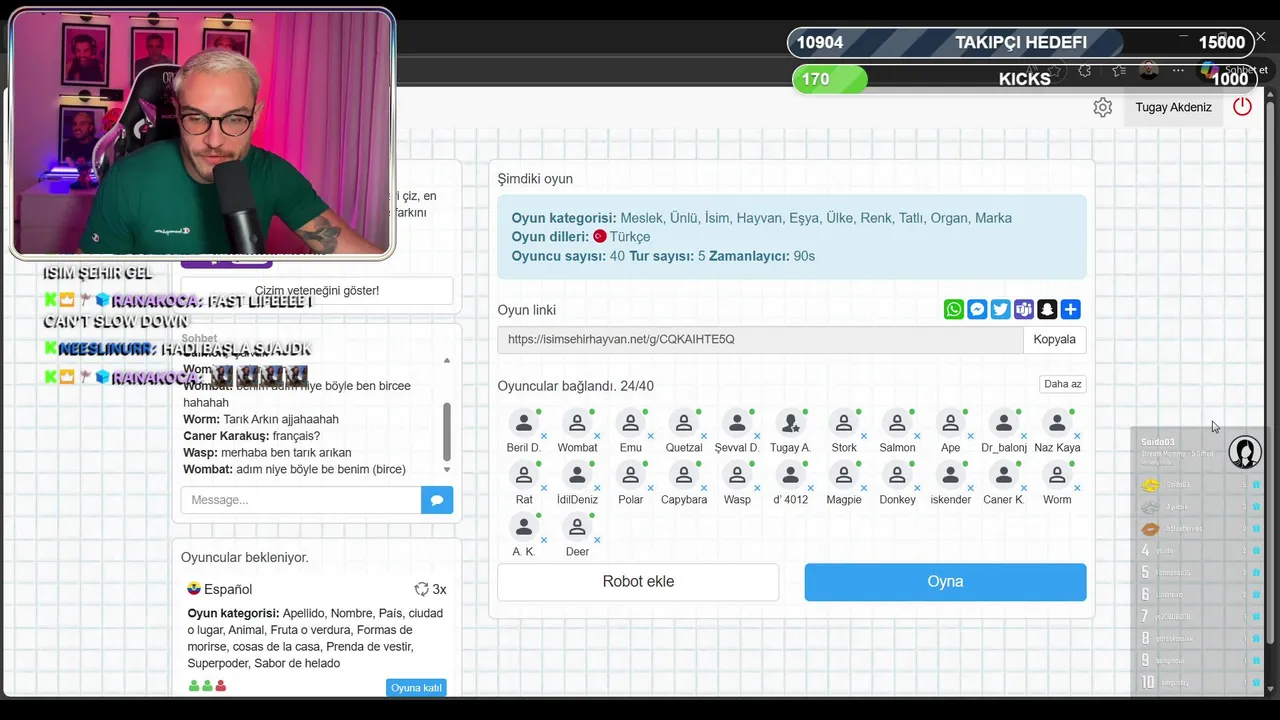This screenshot has width=1280, height=720.
Task: Click Capybara player avatar
Action: tap(684, 476)
